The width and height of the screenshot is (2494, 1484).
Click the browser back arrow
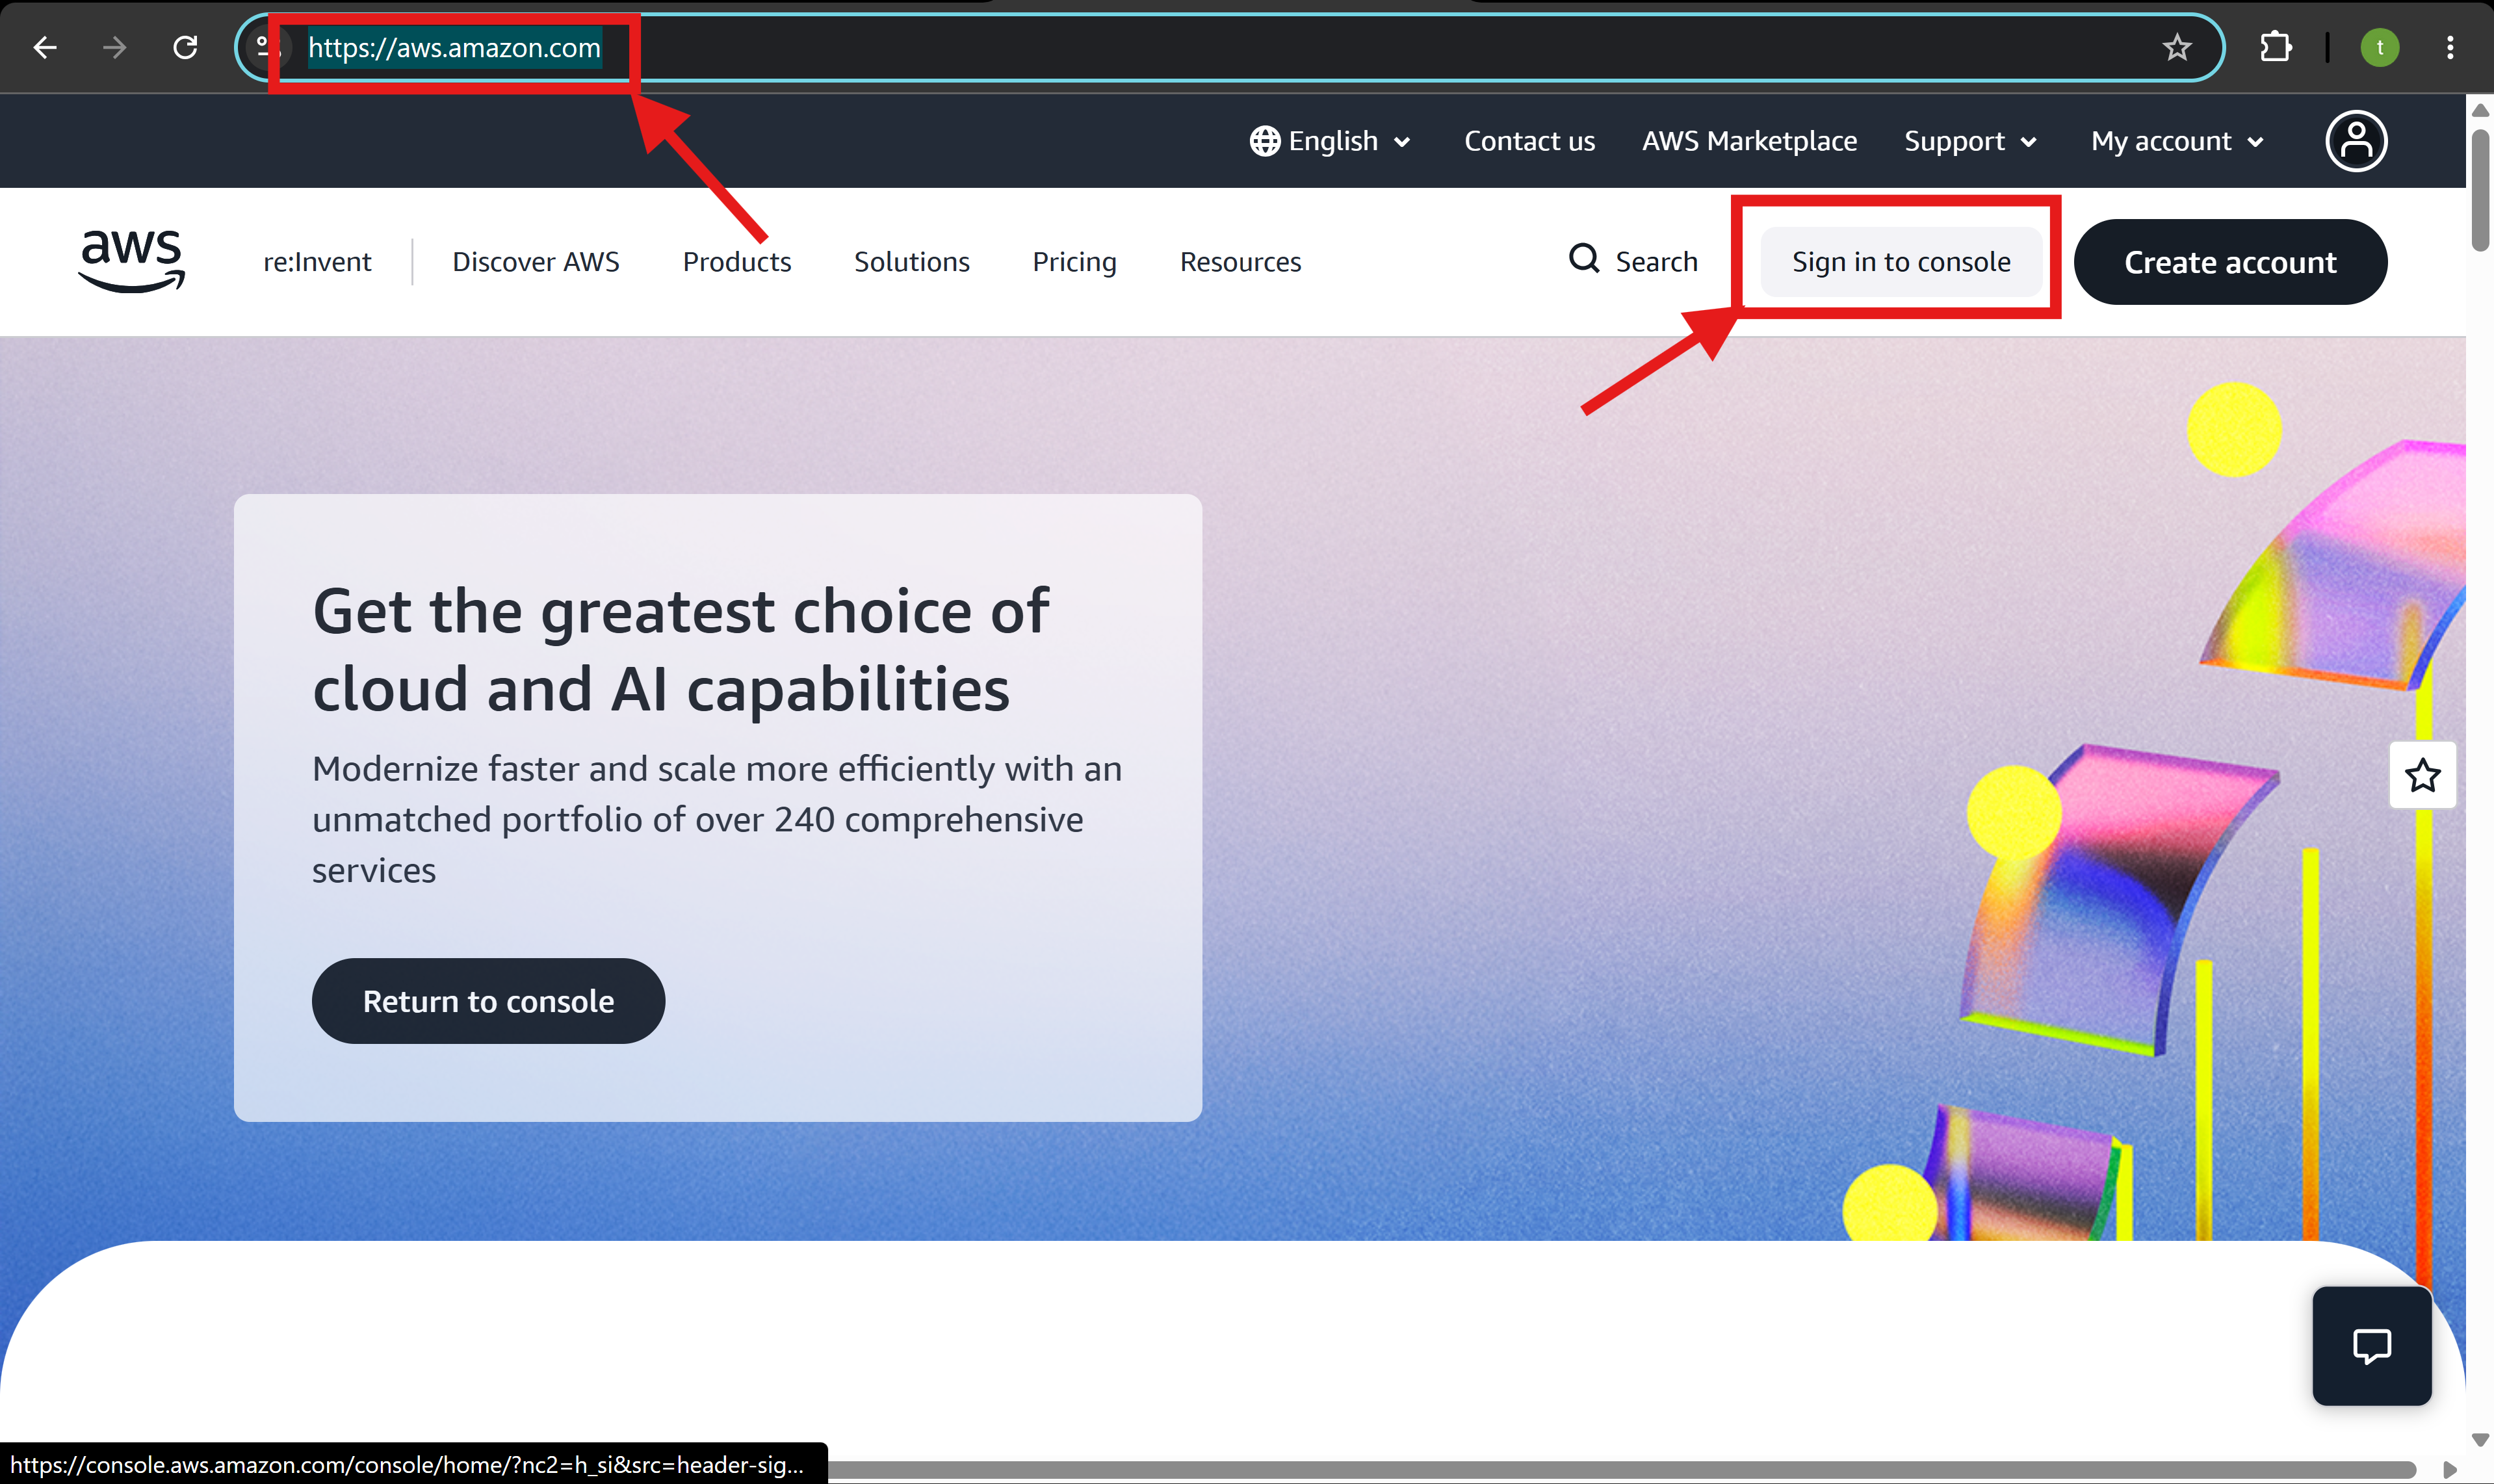[x=45, y=47]
